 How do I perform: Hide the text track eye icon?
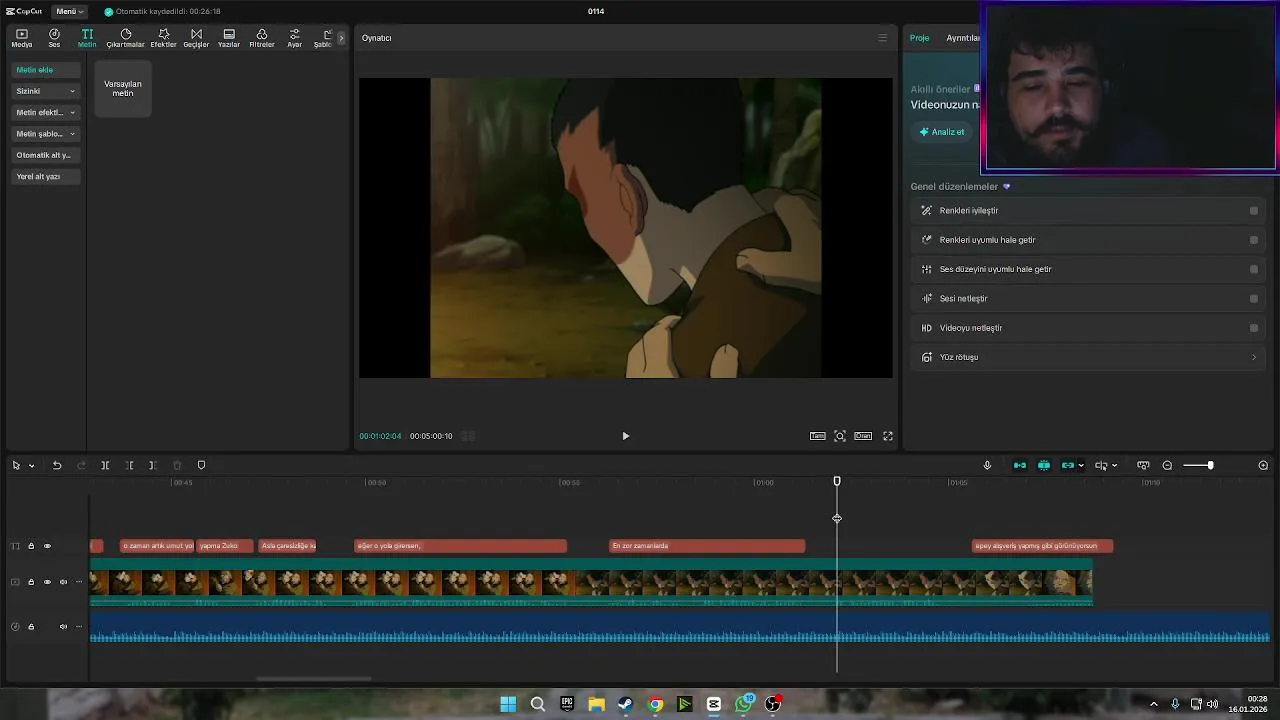47,546
